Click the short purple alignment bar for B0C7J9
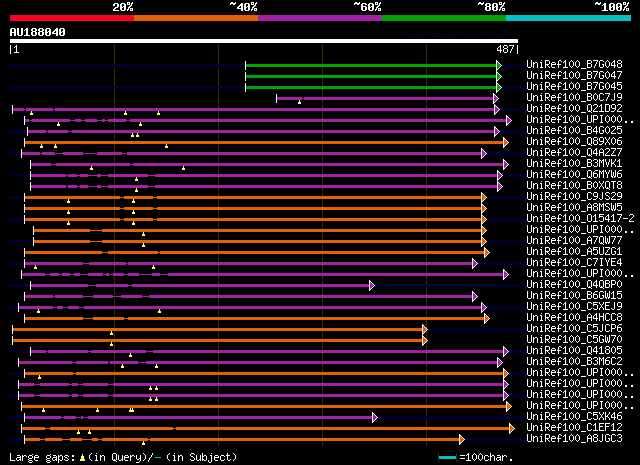The image size is (640, 465). point(385,98)
